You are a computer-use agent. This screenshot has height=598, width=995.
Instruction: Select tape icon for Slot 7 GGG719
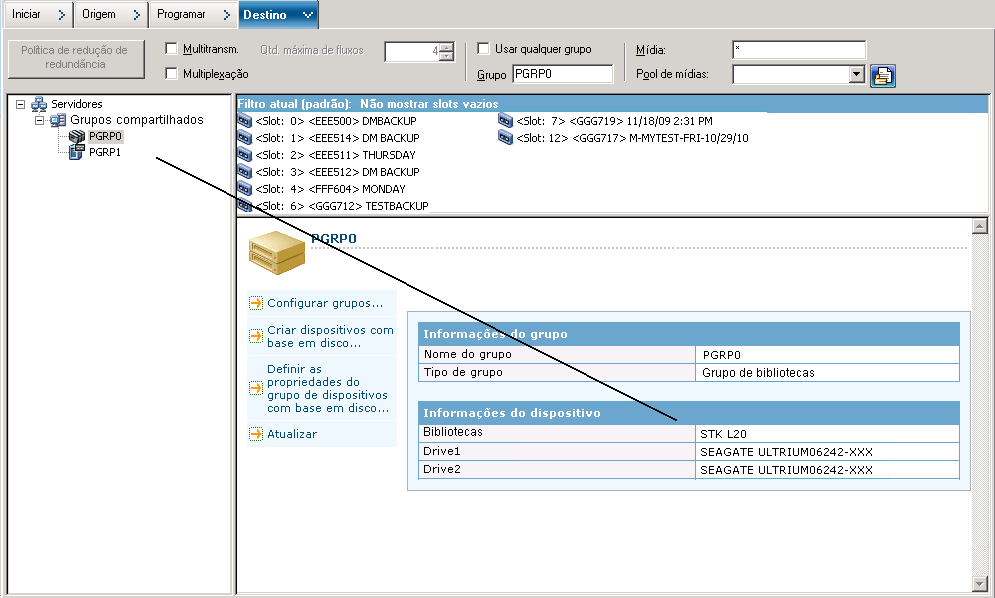[x=506, y=121]
